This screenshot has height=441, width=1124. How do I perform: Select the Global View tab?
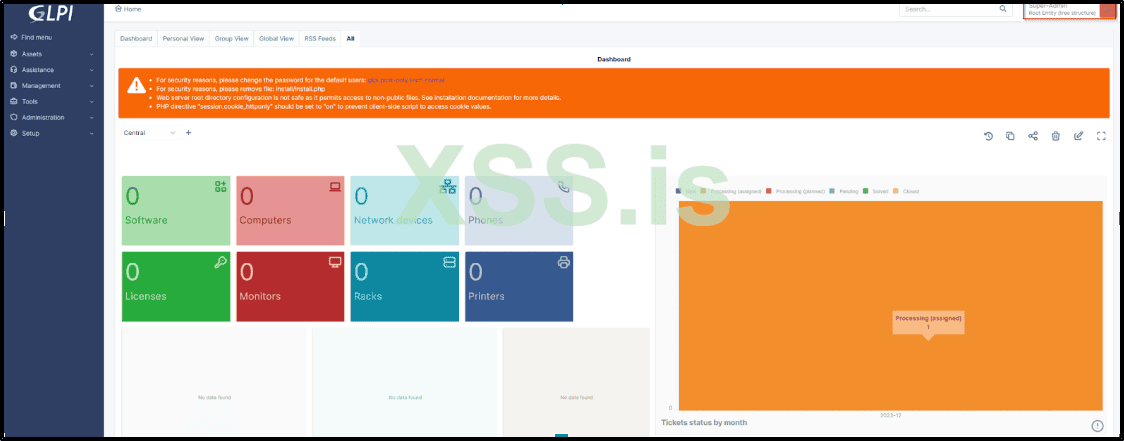(277, 39)
